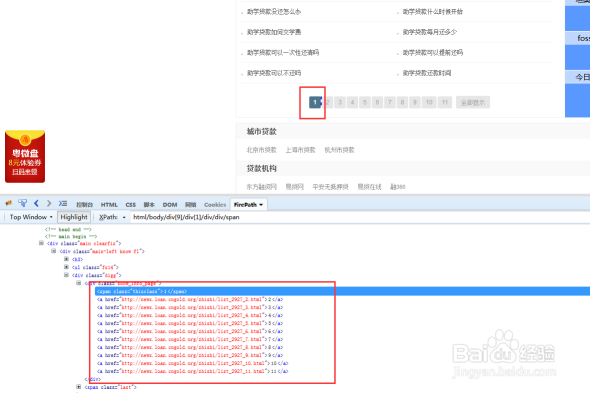Open the 东方融资网 link
This screenshot has height=393, width=590.
coord(262,187)
